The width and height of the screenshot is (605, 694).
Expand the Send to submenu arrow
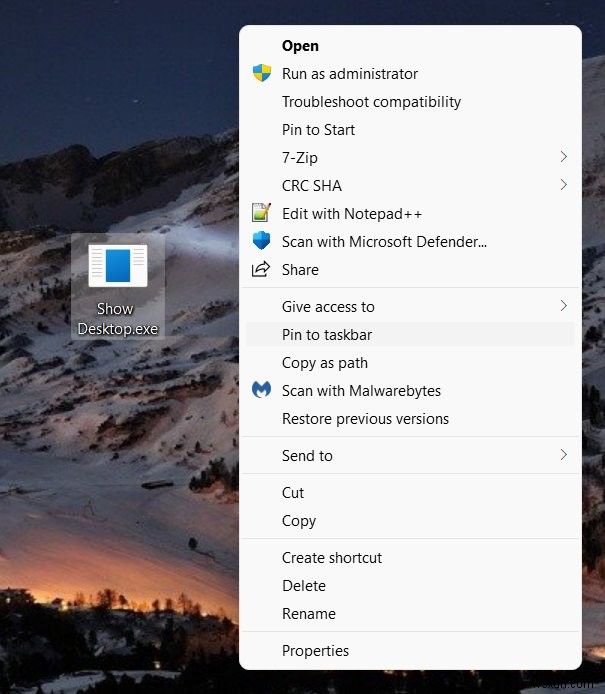coord(563,455)
